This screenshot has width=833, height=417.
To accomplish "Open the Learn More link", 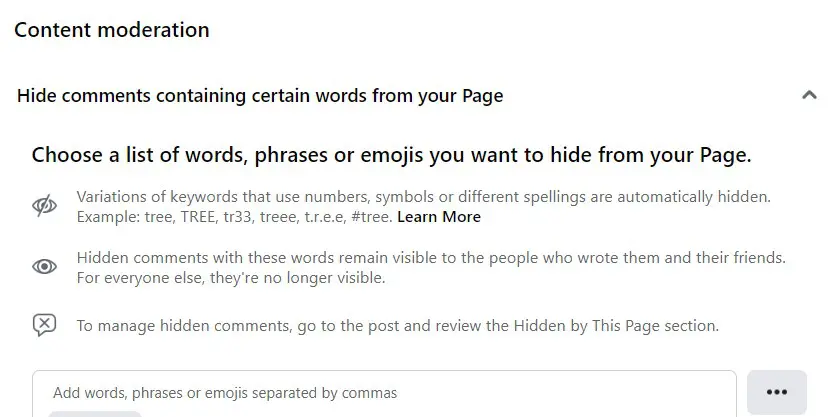I will pyautogui.click(x=439, y=217).
